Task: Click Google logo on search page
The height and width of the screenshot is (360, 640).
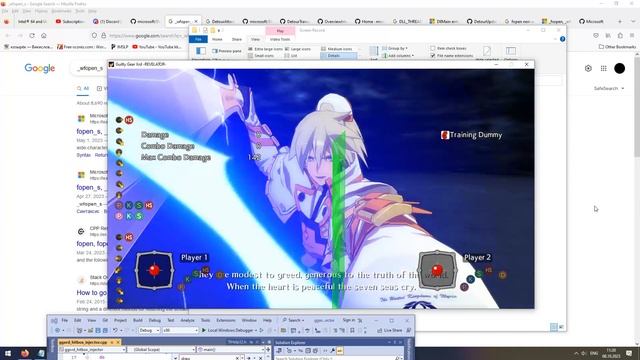Action: [40, 68]
